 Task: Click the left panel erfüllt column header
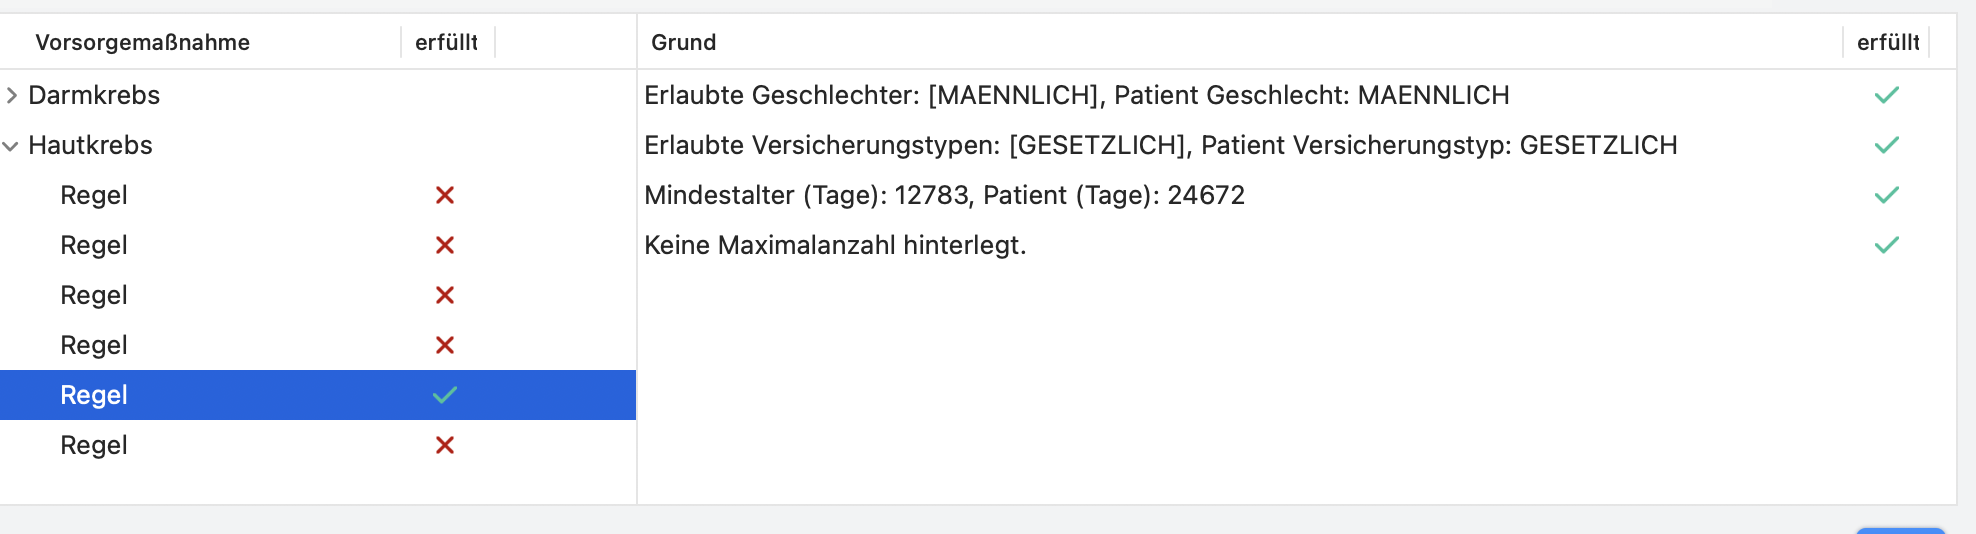point(446,42)
